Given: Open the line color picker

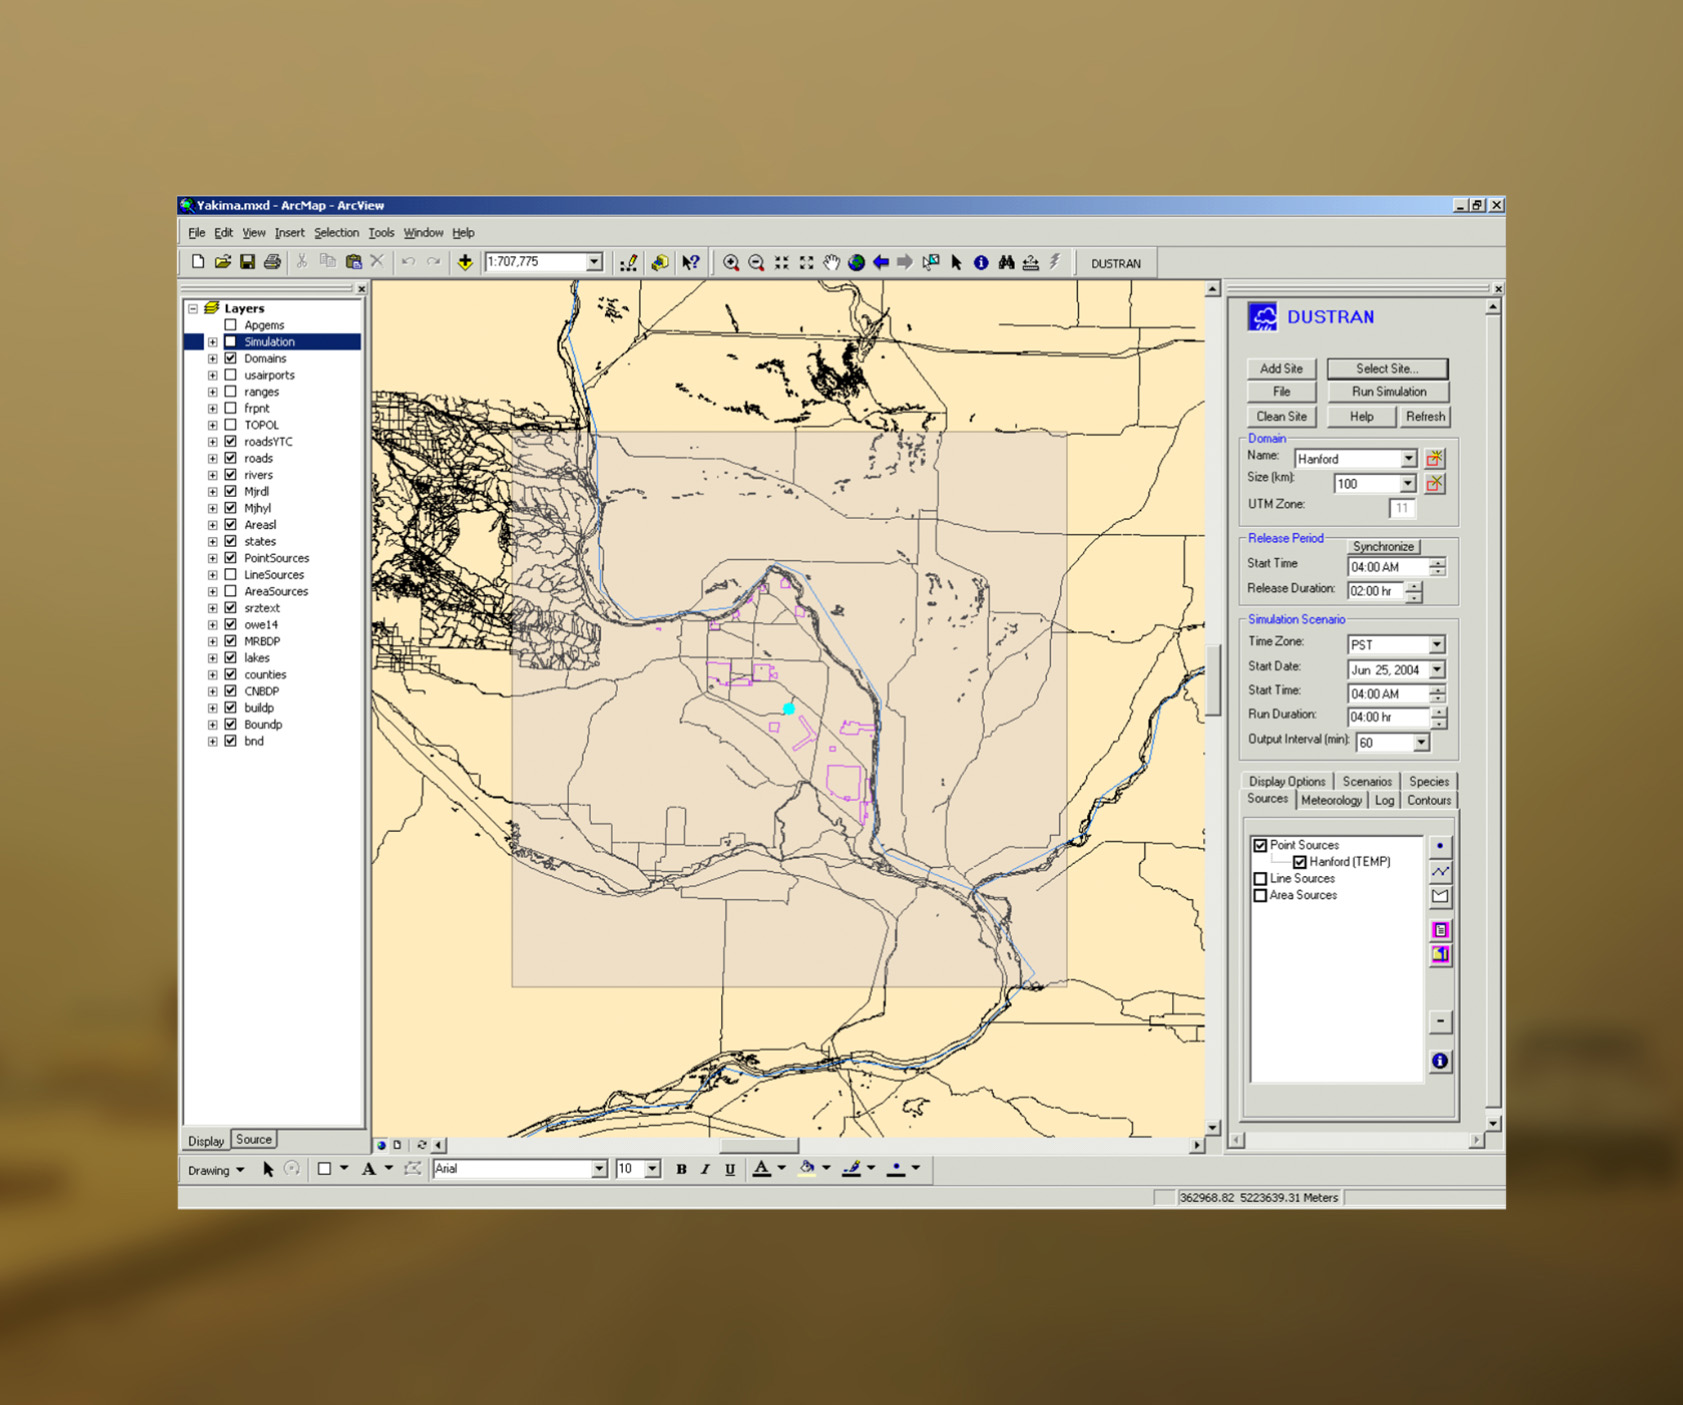Looking at the screenshot, I should (x=852, y=1168).
